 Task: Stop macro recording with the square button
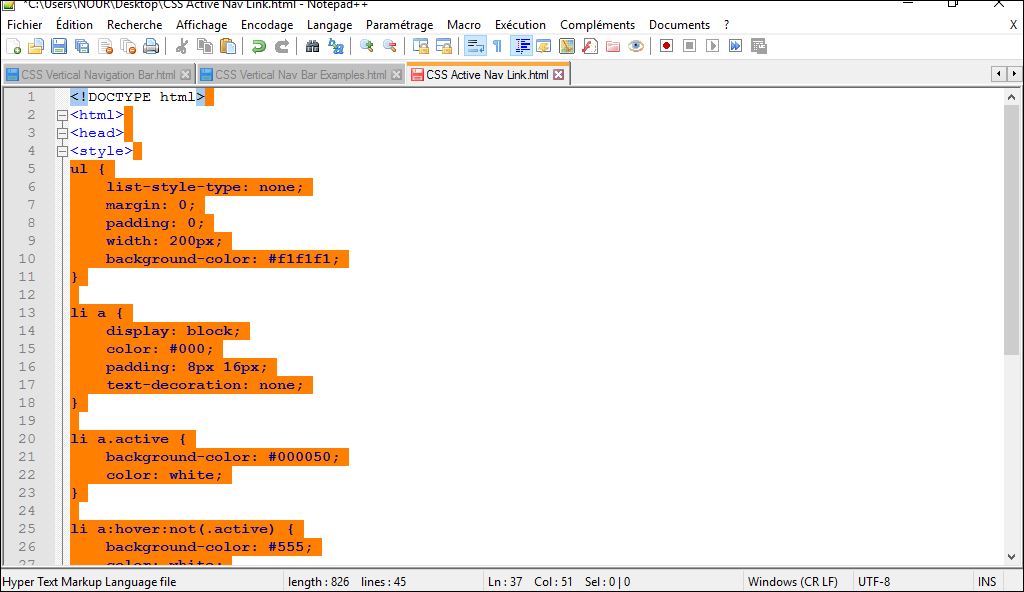point(689,46)
